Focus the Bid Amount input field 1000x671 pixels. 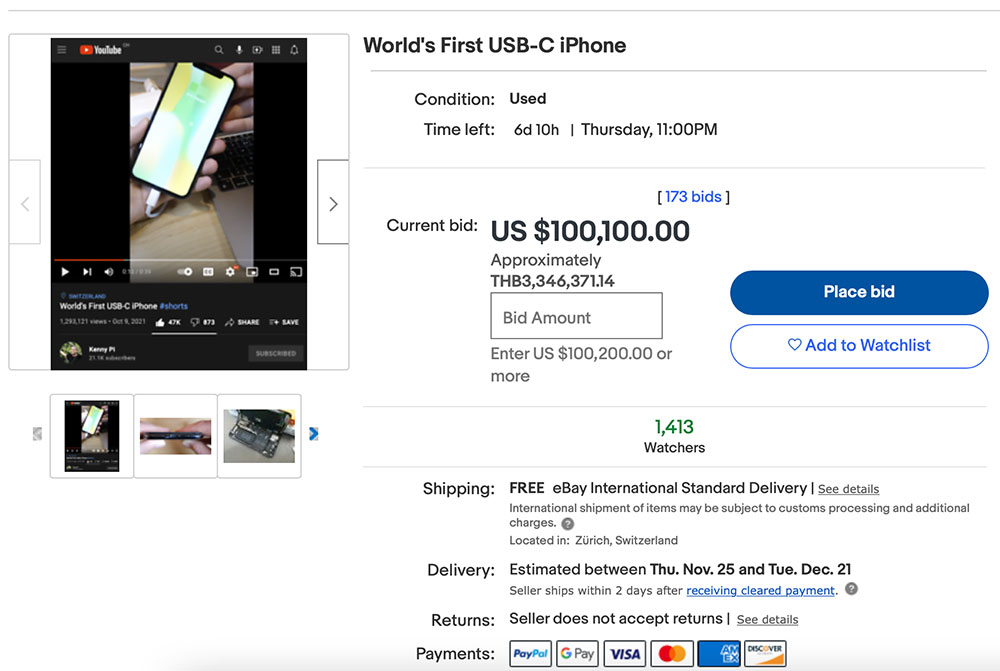tap(576, 317)
